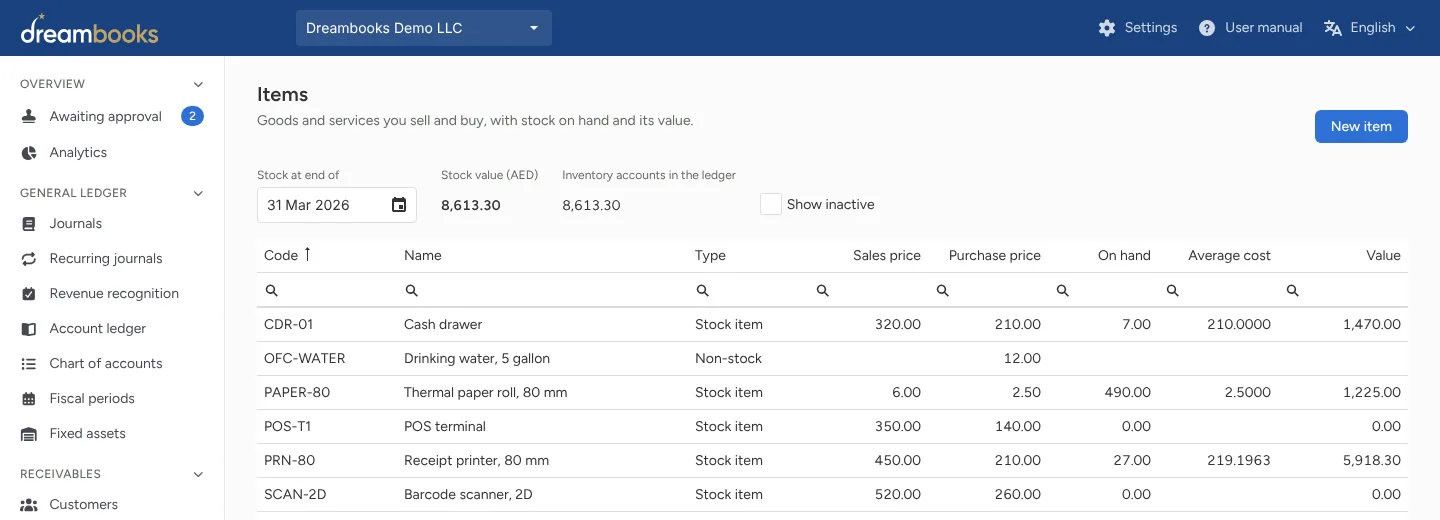Click the Dreambooks logo
The image size is (1440, 520).
[x=89, y=29]
